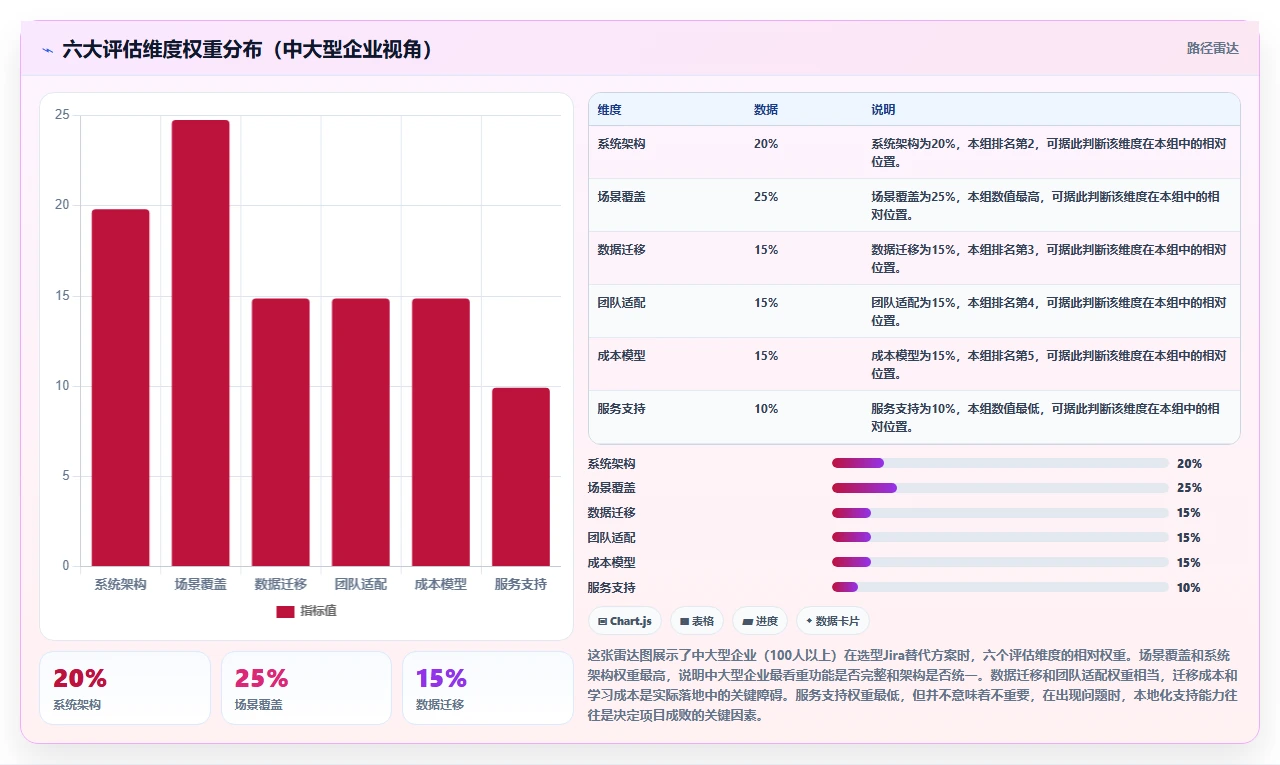1280x765 pixels.
Task: Click the 系统架构 bar in the chart
Action: (x=121, y=388)
